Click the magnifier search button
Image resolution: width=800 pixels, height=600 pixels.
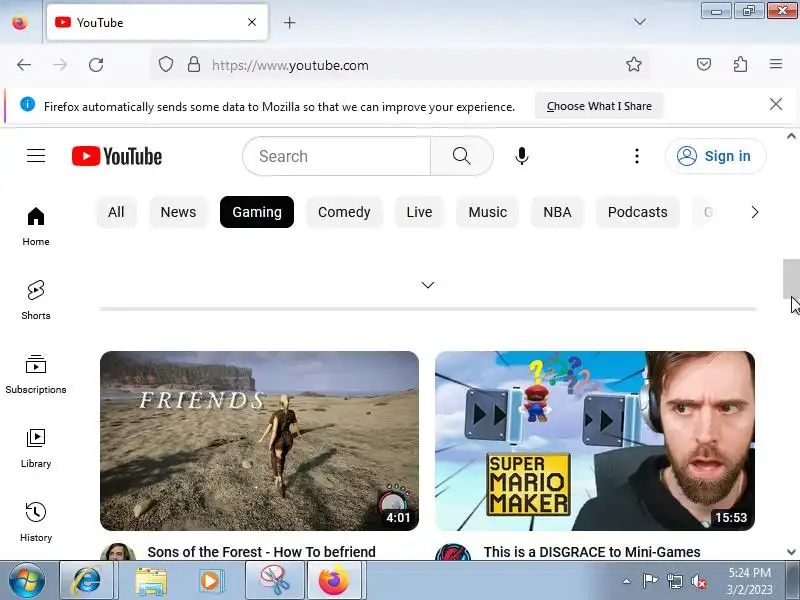(x=462, y=156)
